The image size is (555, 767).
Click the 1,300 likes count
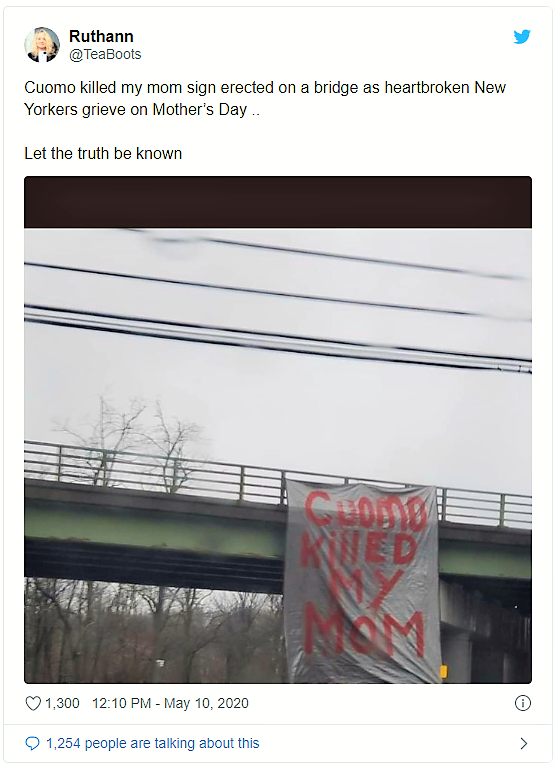click(x=62, y=703)
